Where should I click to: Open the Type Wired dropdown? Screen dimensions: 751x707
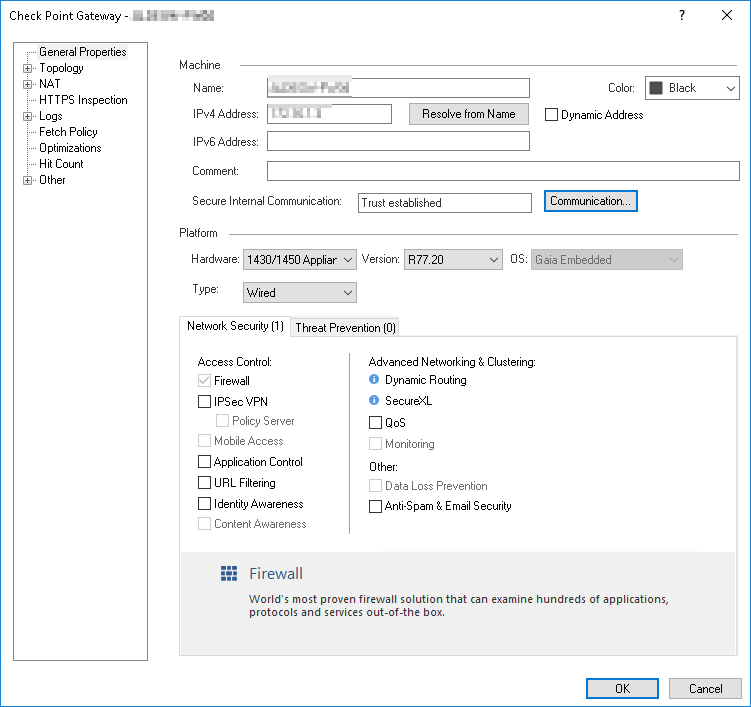click(x=300, y=293)
